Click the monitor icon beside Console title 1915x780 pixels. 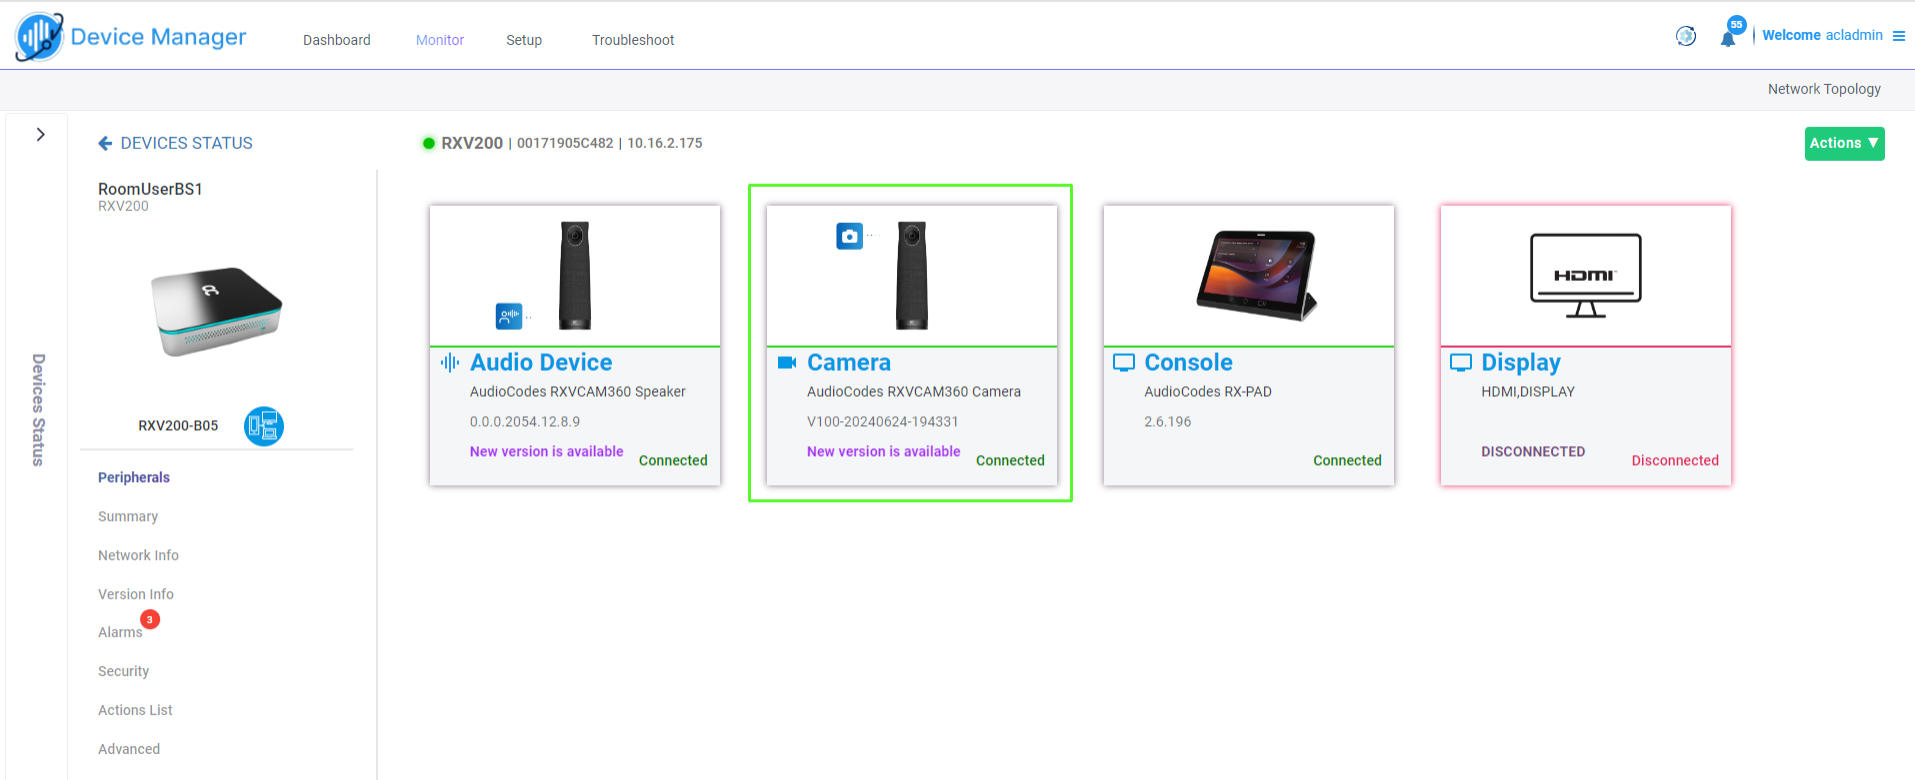[1124, 362]
